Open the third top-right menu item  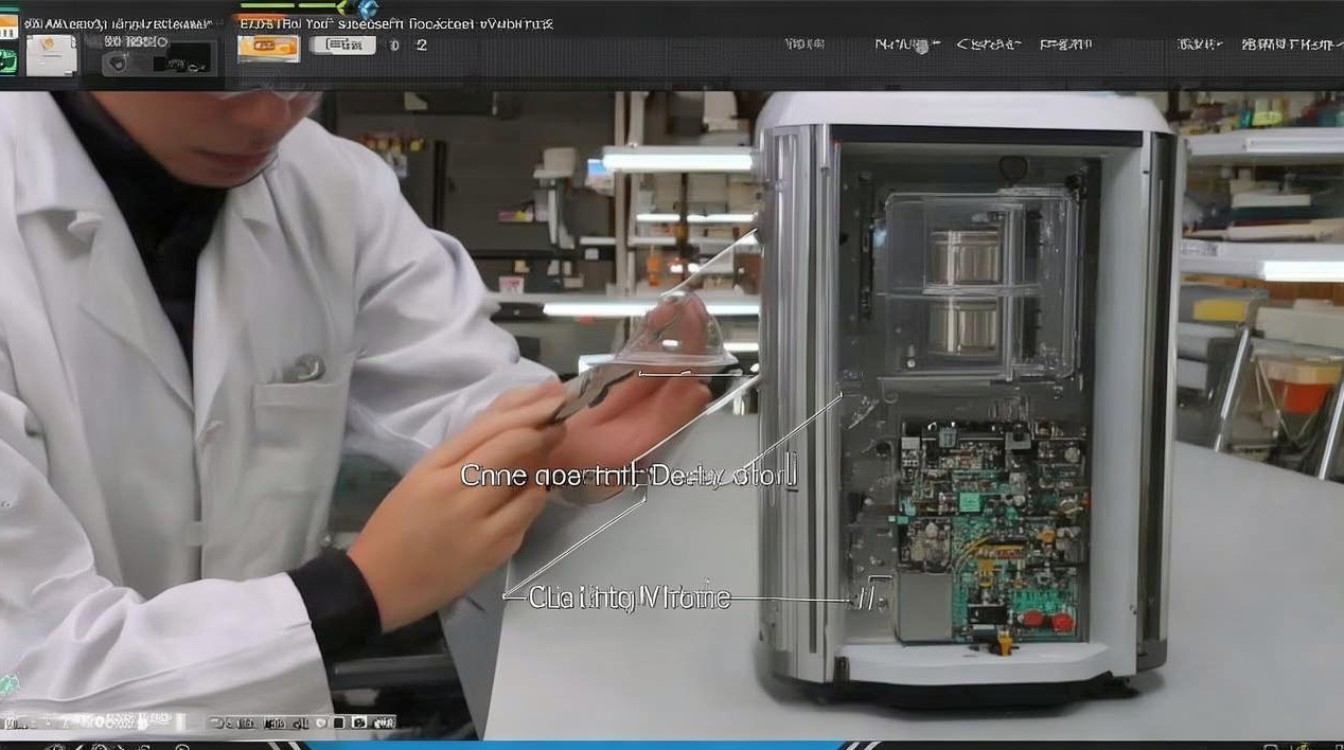point(989,45)
